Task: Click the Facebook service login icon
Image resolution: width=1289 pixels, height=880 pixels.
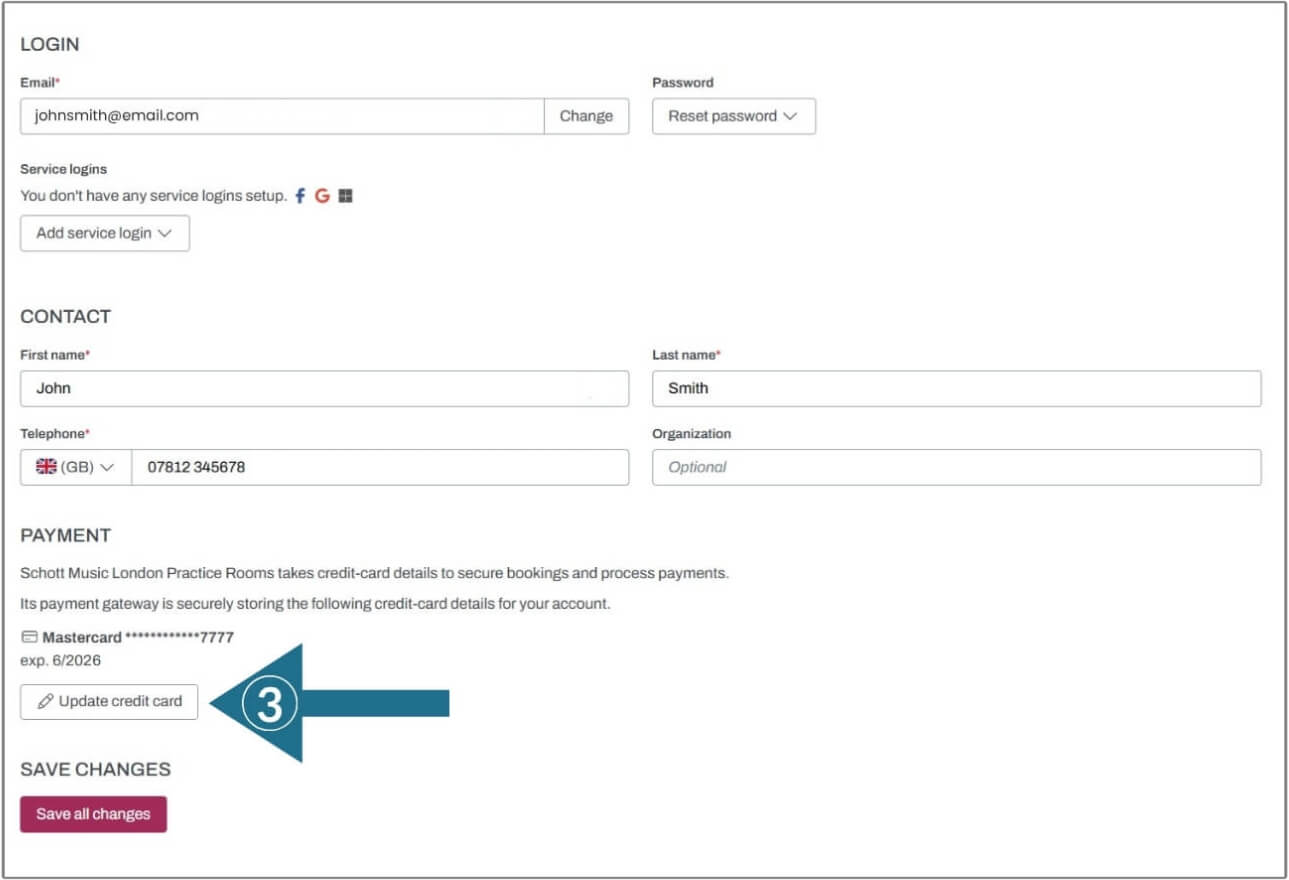Action: pos(300,196)
